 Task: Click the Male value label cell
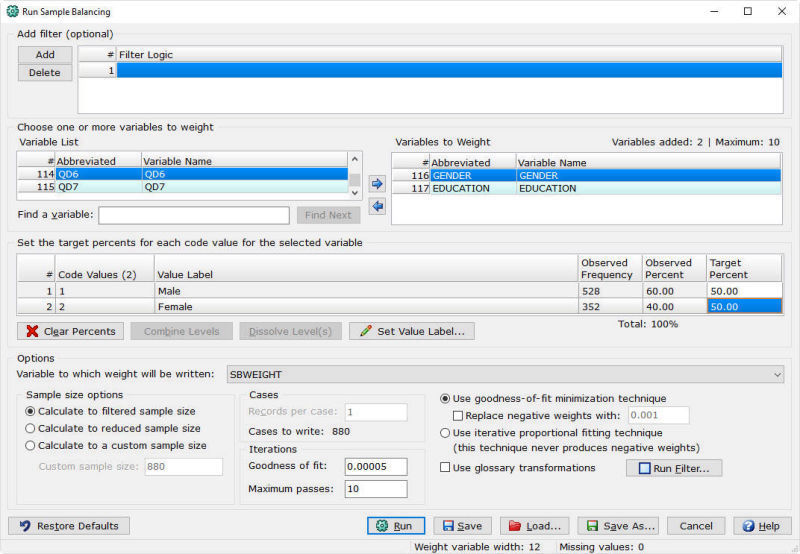[366, 291]
